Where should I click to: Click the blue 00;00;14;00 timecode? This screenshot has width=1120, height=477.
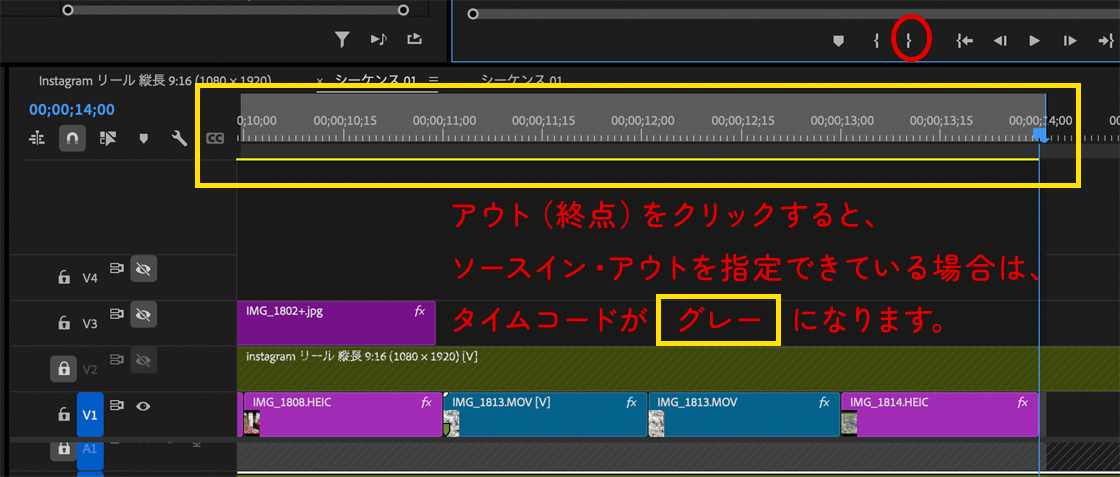(72, 110)
